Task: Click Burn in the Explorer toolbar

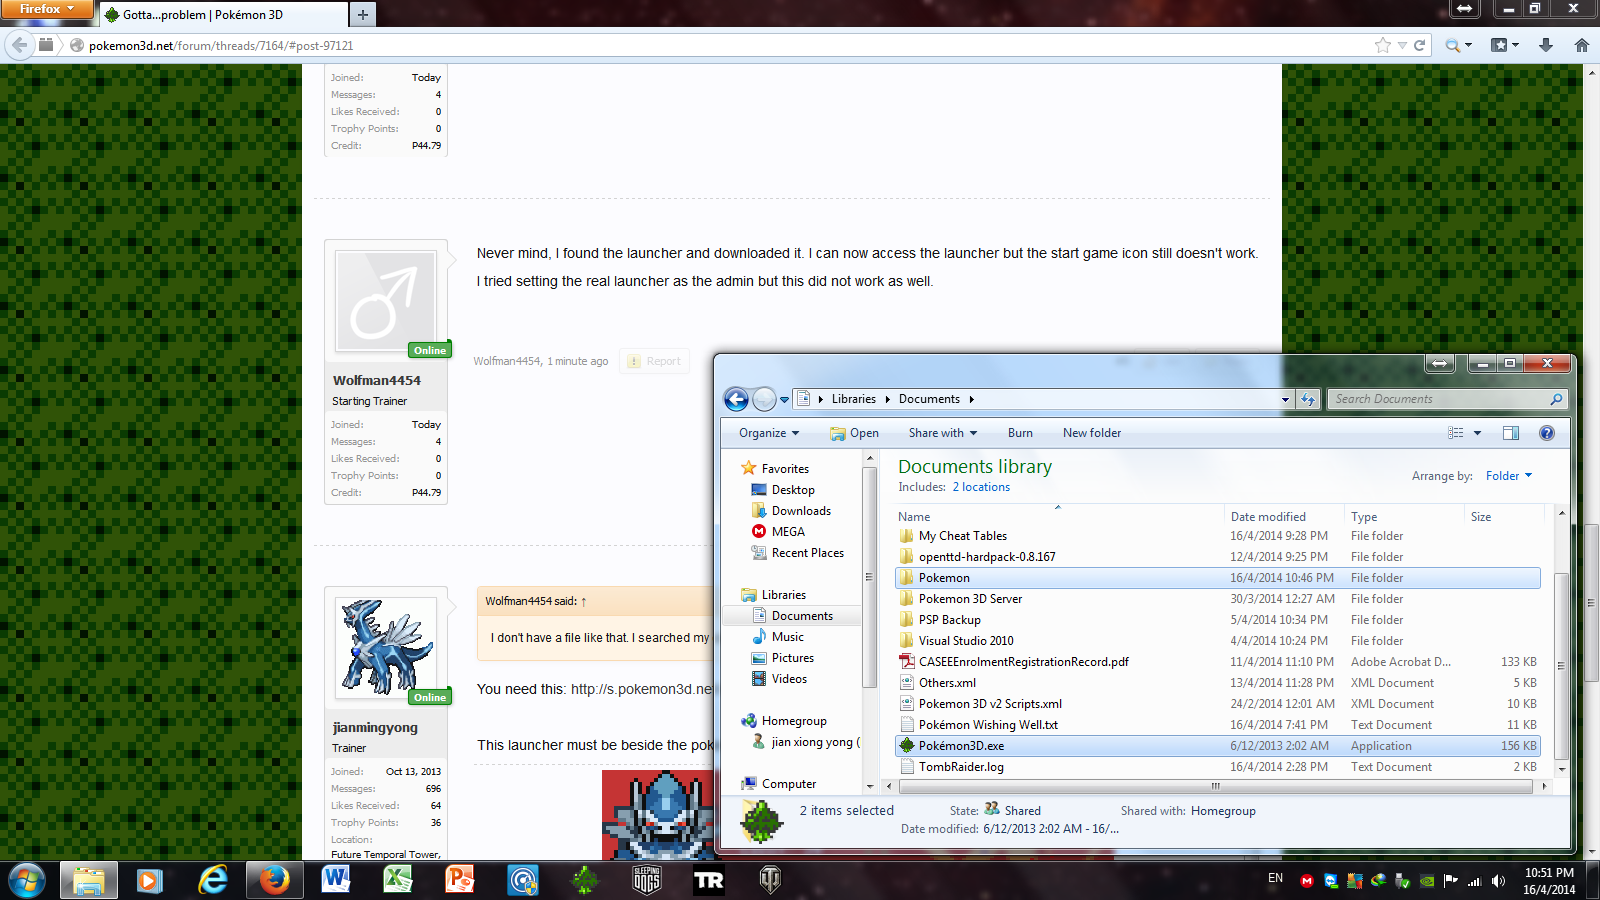Action: point(1020,433)
